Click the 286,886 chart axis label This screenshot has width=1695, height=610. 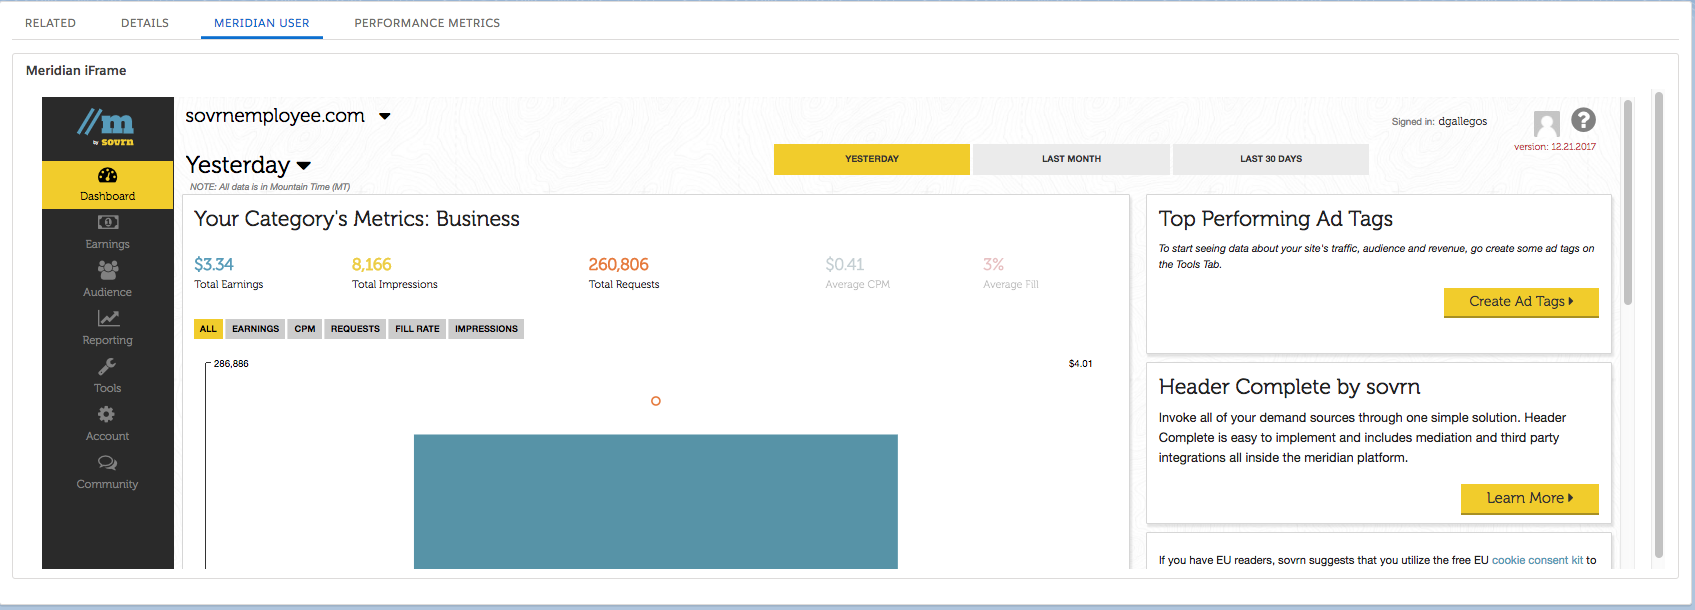[231, 364]
